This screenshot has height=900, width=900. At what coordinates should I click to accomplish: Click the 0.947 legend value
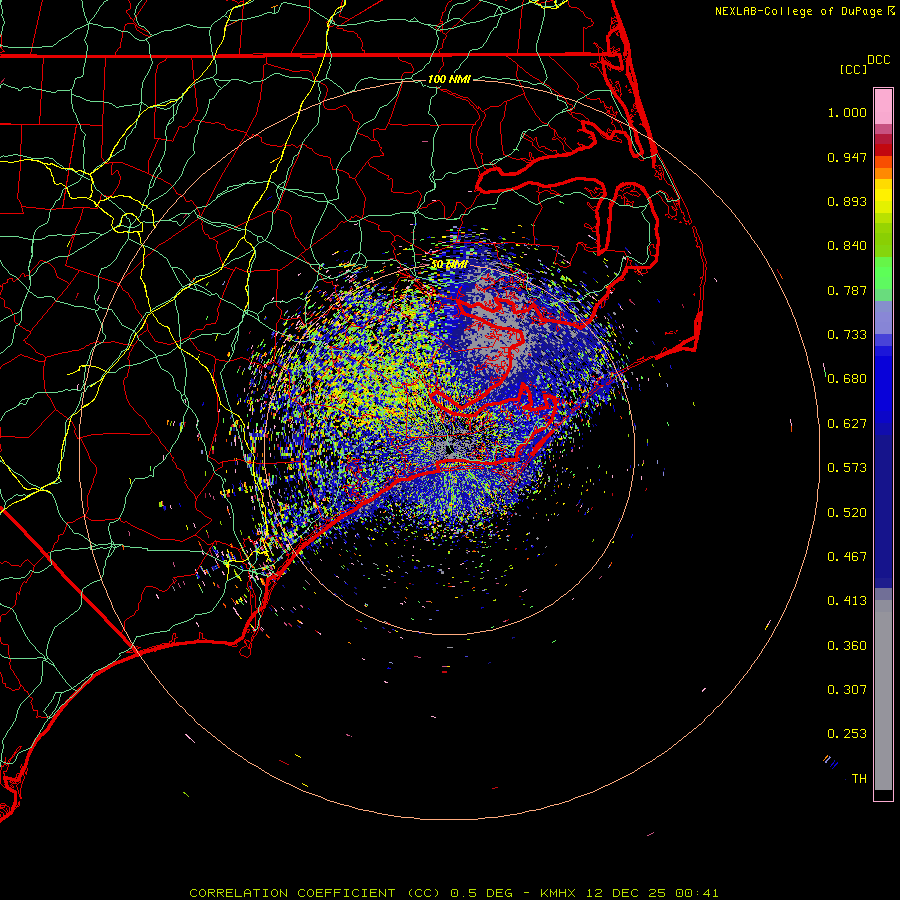coord(847,157)
